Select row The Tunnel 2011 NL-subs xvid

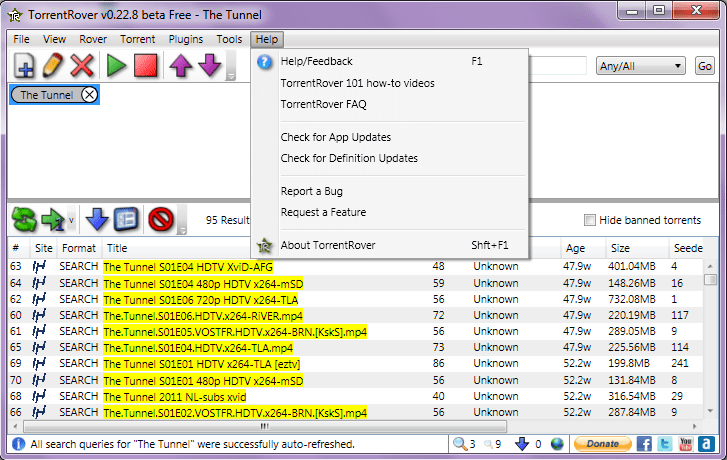point(355,396)
